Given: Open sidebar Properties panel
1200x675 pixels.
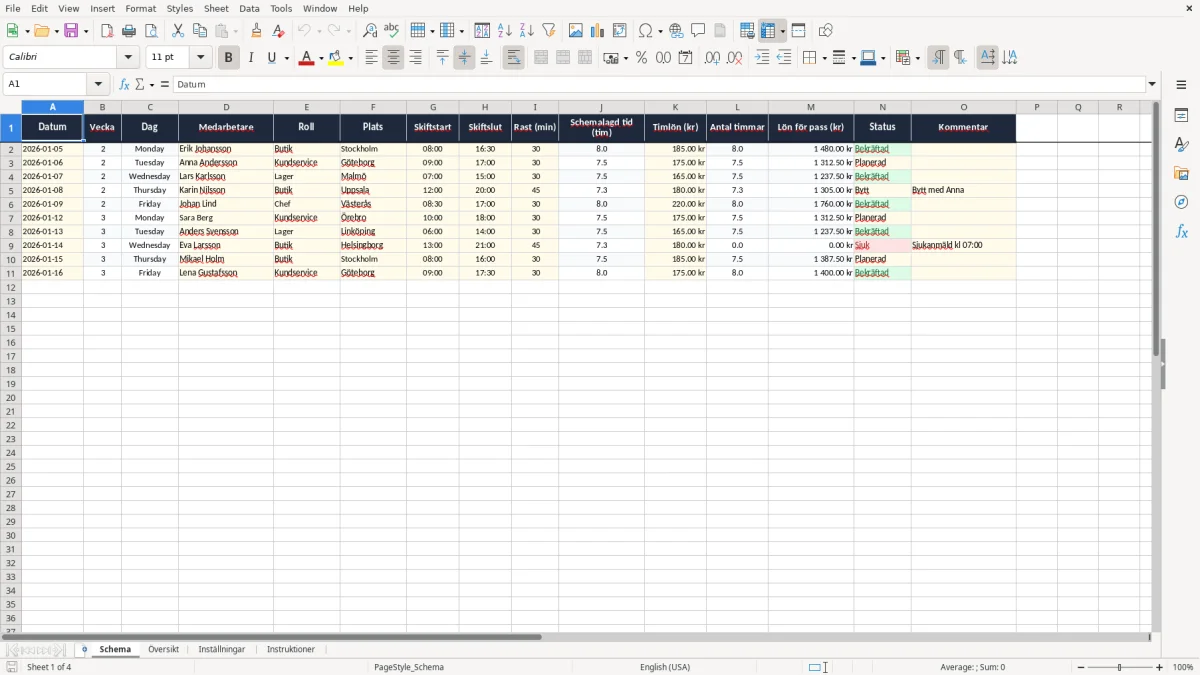Looking at the screenshot, I should point(1181,115).
